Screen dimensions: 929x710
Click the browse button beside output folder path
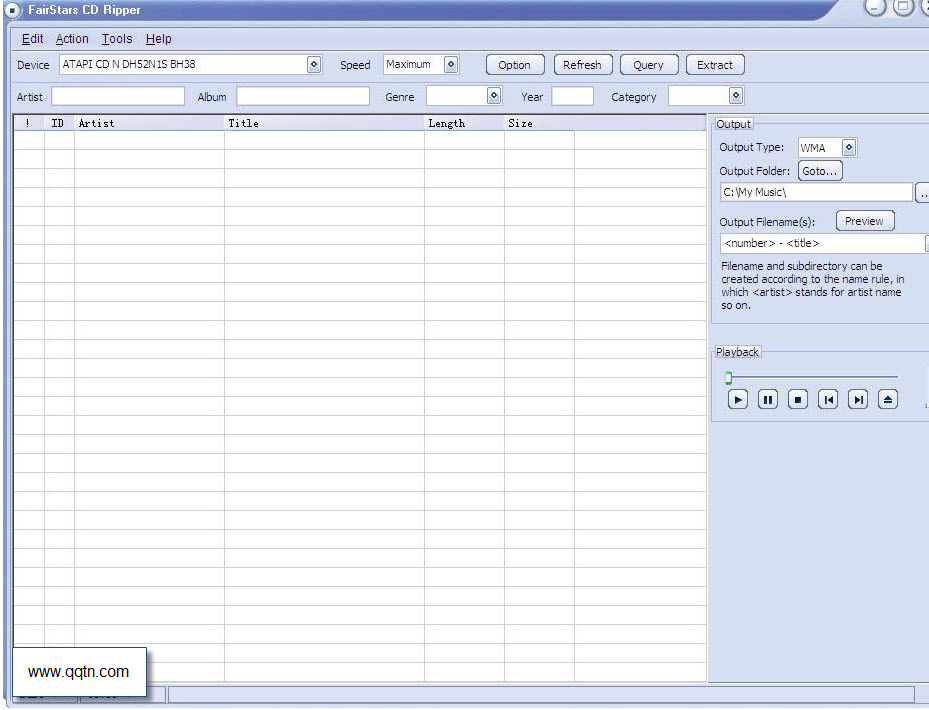point(922,193)
